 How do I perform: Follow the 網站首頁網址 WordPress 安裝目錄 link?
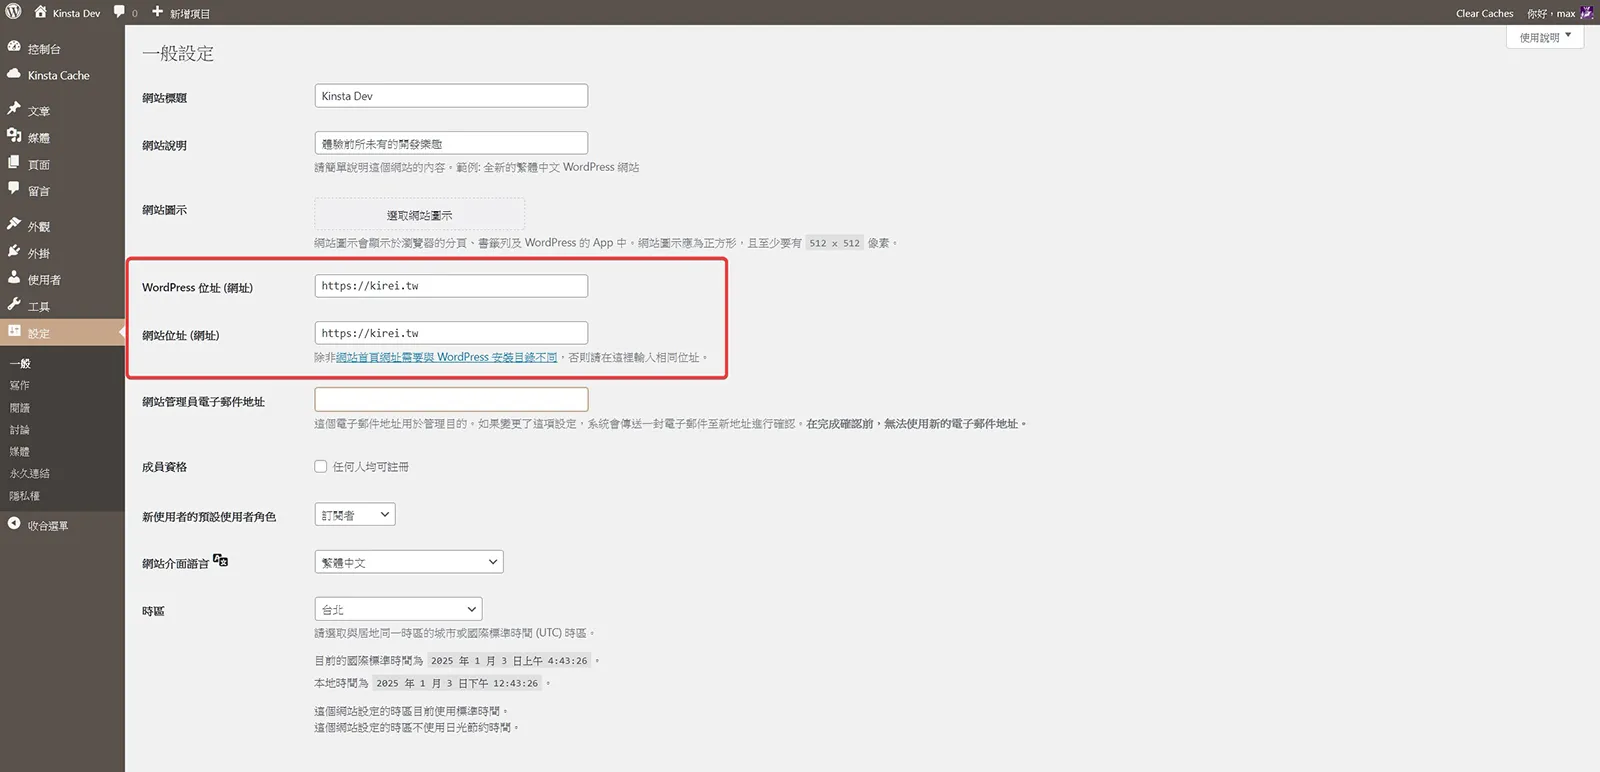(x=447, y=357)
